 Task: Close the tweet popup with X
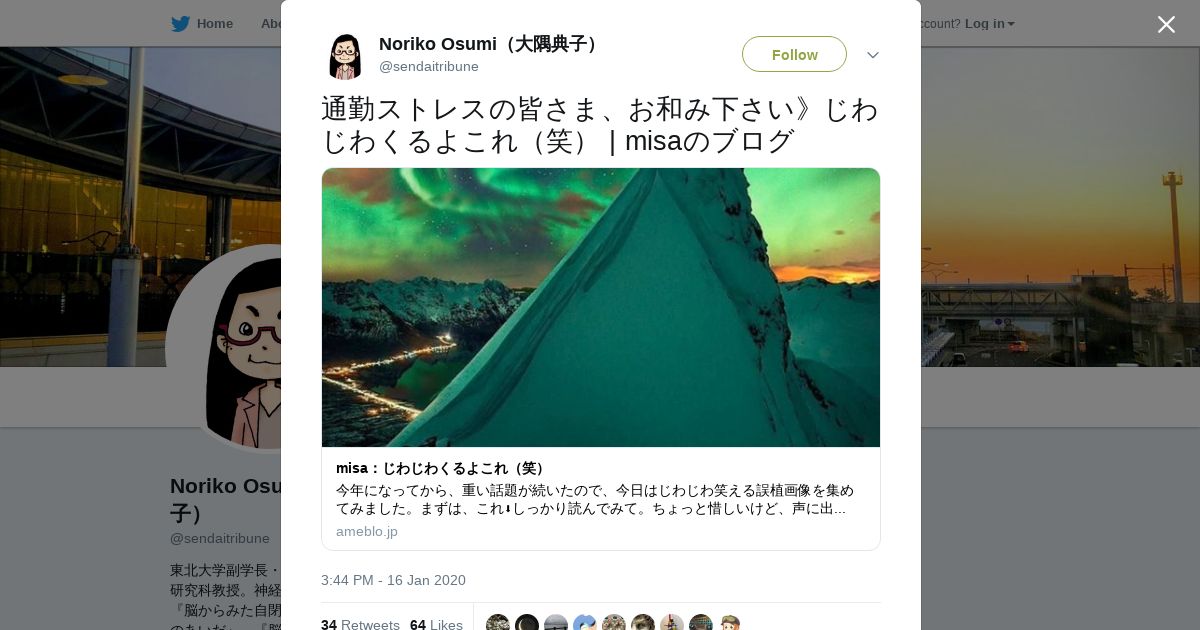coord(1166,24)
